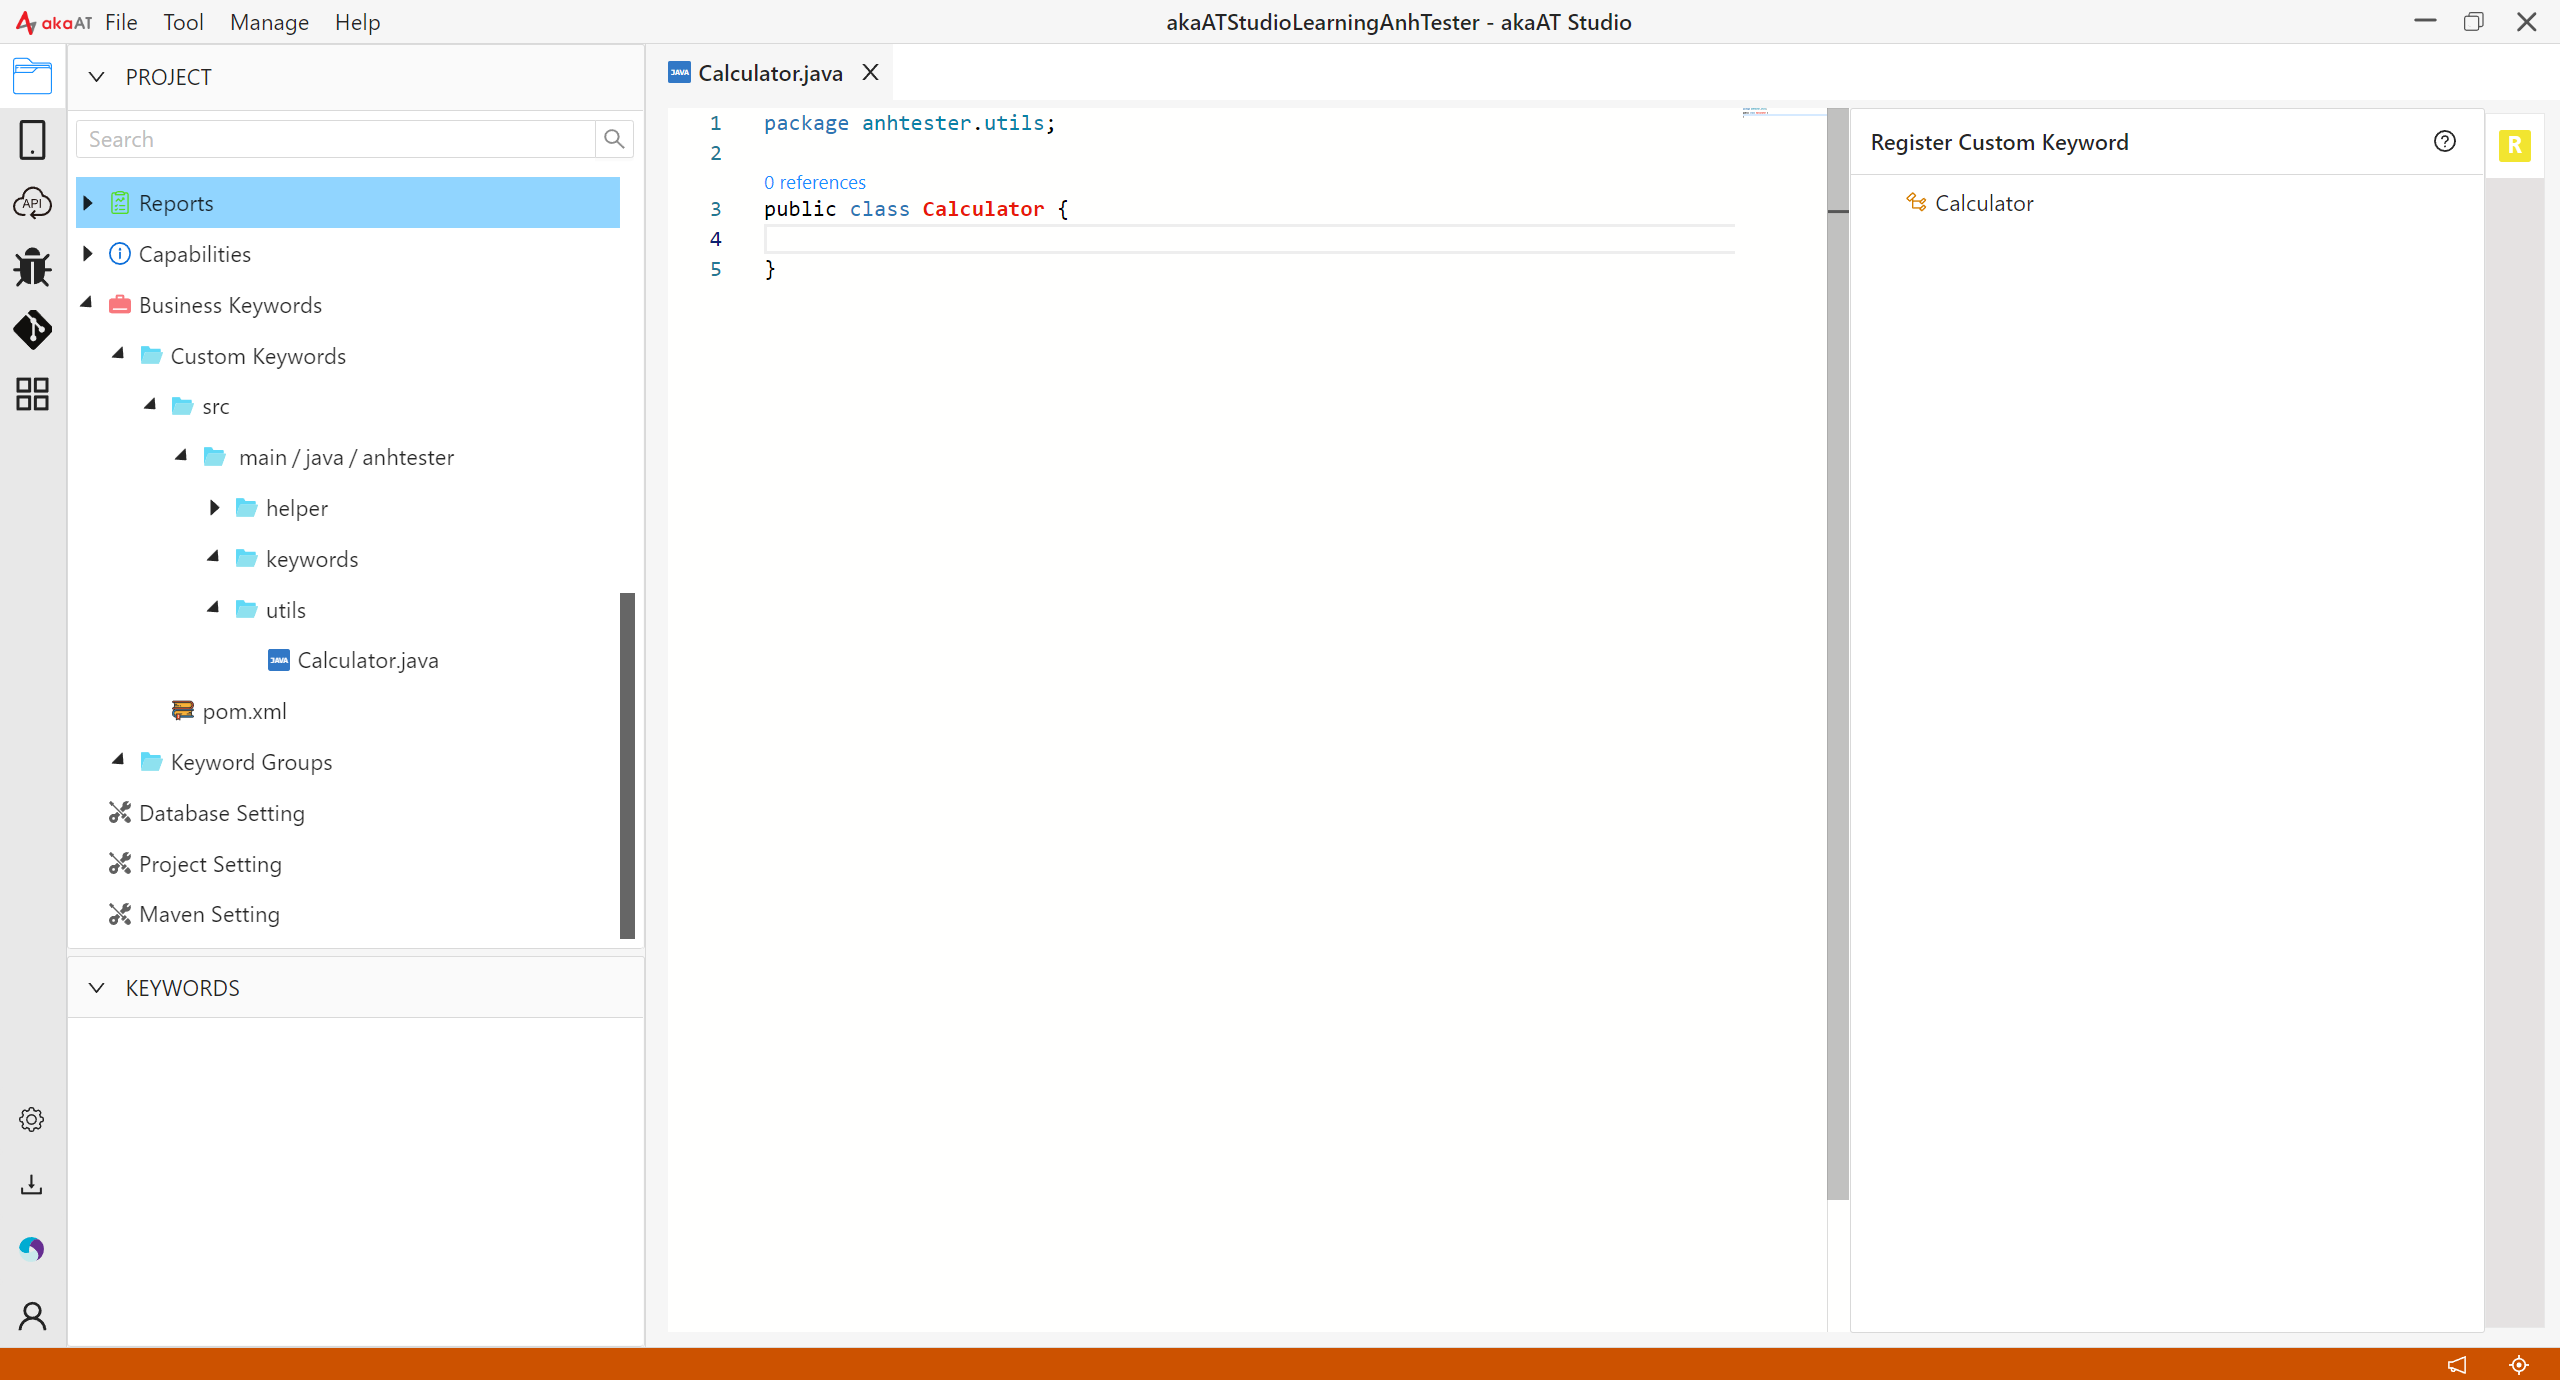
Task: Open the project explorer sidebar icon
Action: point(32,76)
